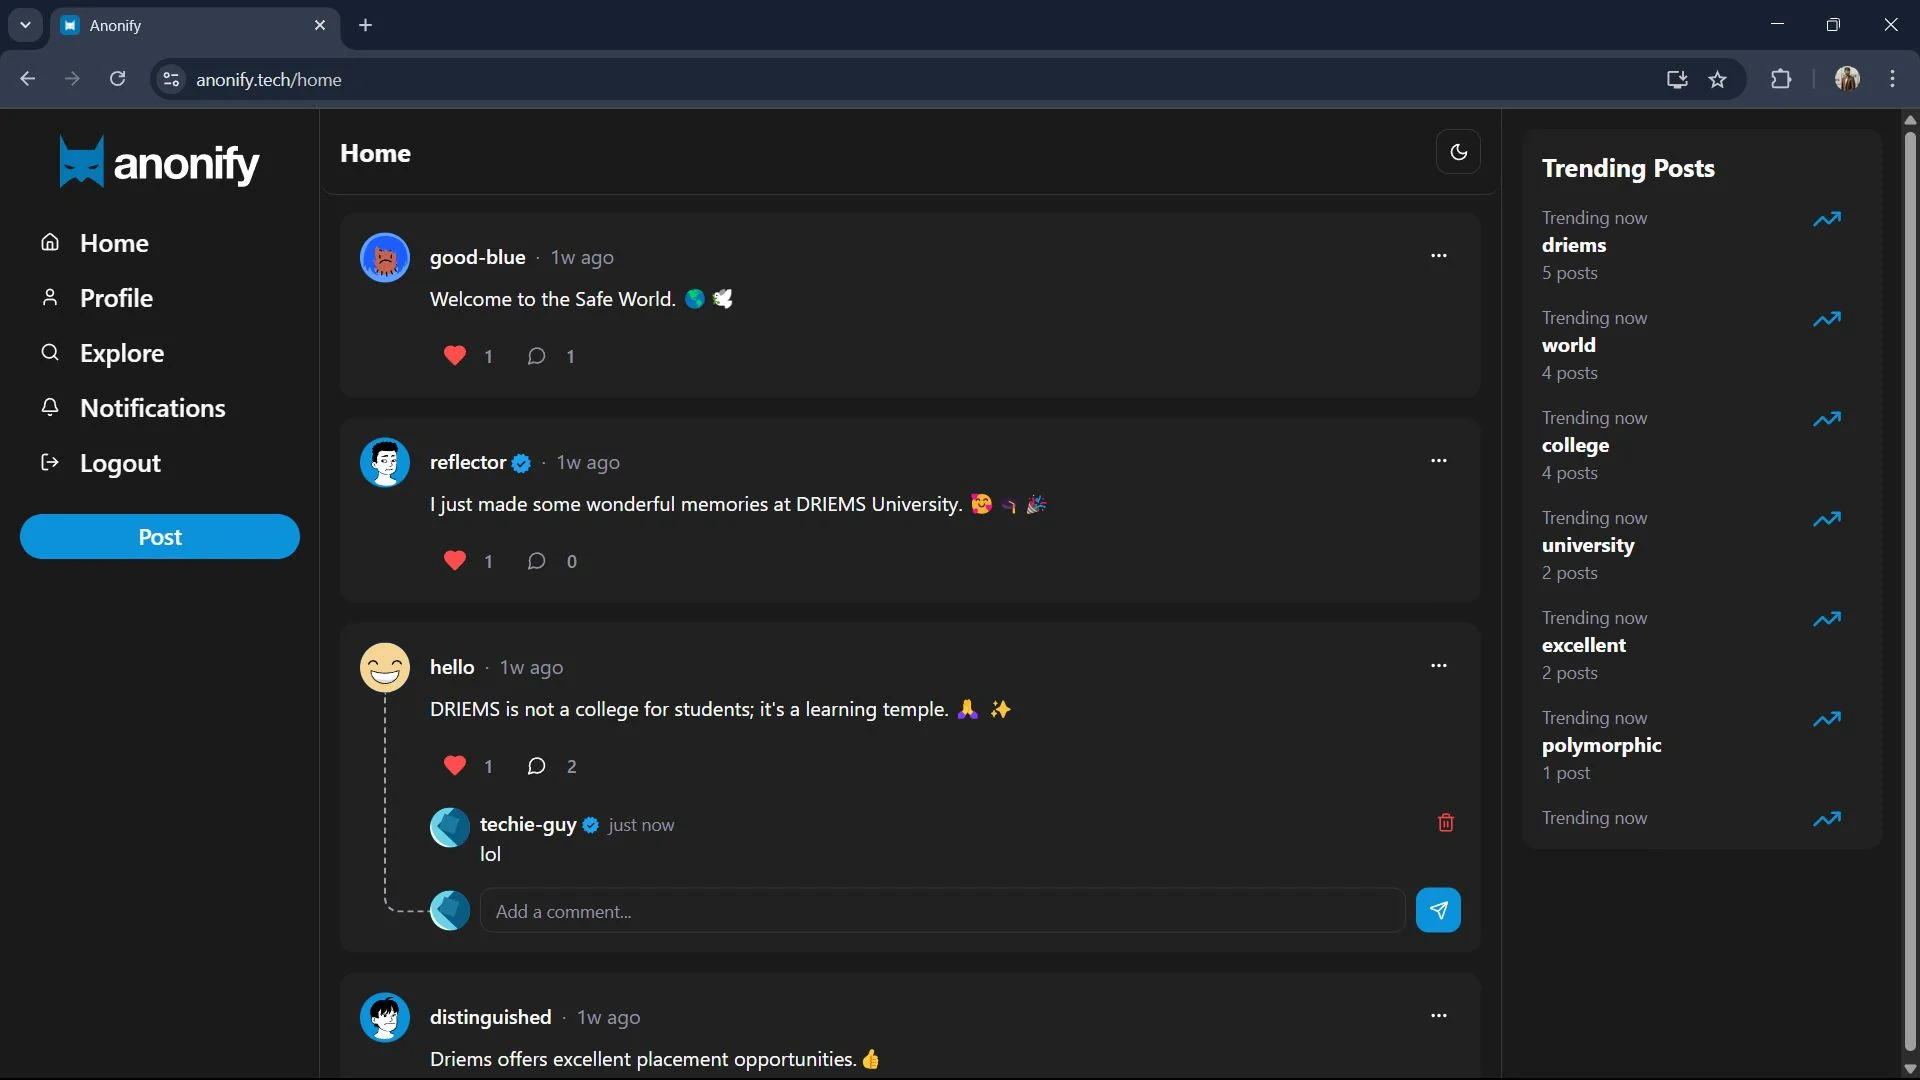The width and height of the screenshot is (1920, 1080).
Task: Open trending topic excellent
Action: 1584,645
